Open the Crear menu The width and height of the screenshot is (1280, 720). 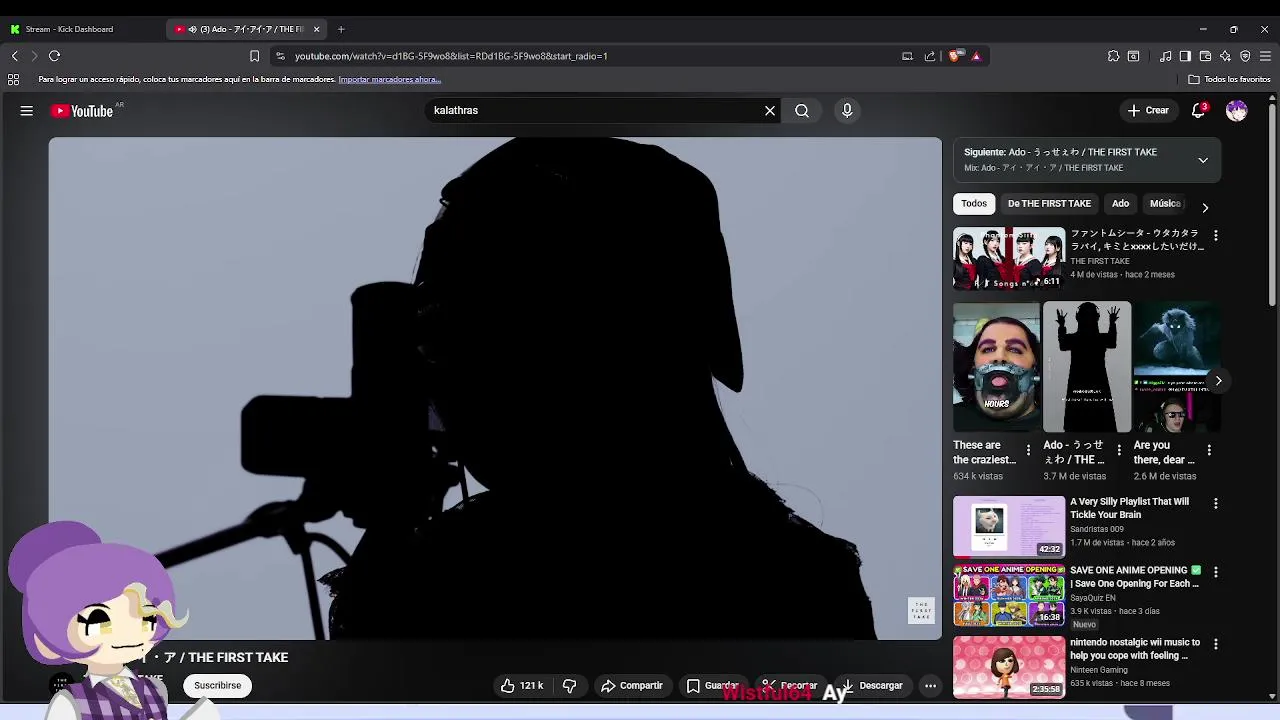pyautogui.click(x=1148, y=111)
